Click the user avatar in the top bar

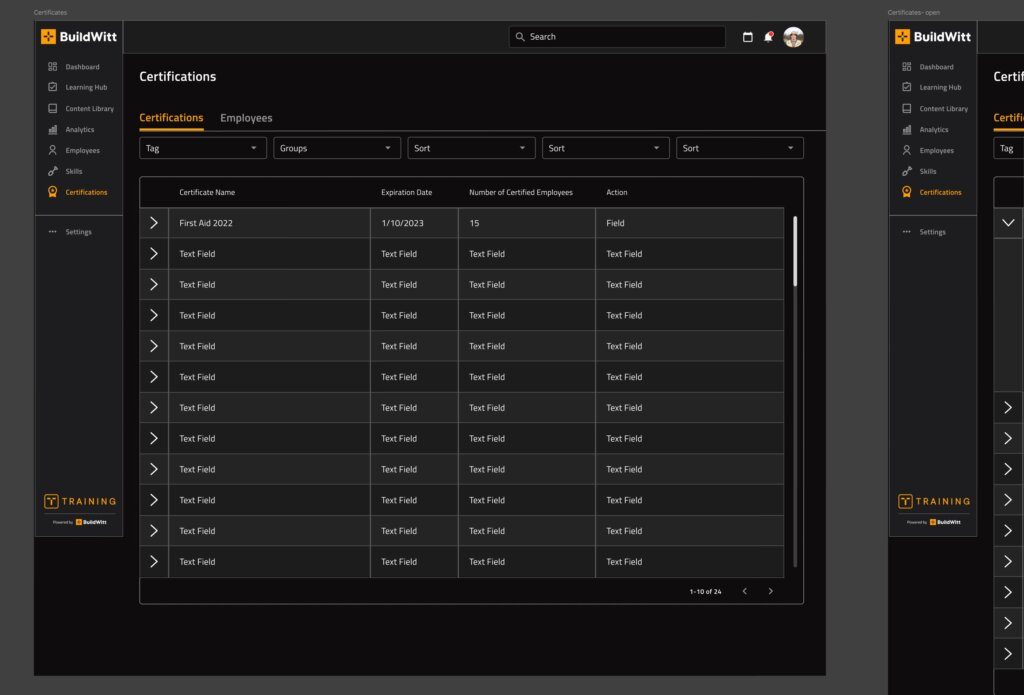click(793, 37)
